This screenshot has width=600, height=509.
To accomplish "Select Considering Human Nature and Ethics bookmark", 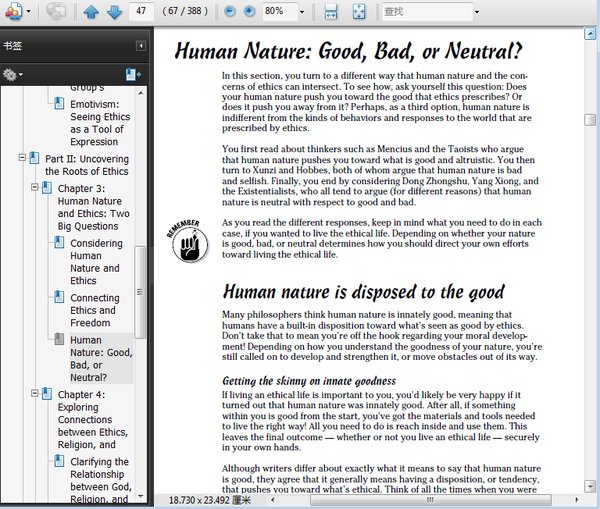I will (x=96, y=262).
